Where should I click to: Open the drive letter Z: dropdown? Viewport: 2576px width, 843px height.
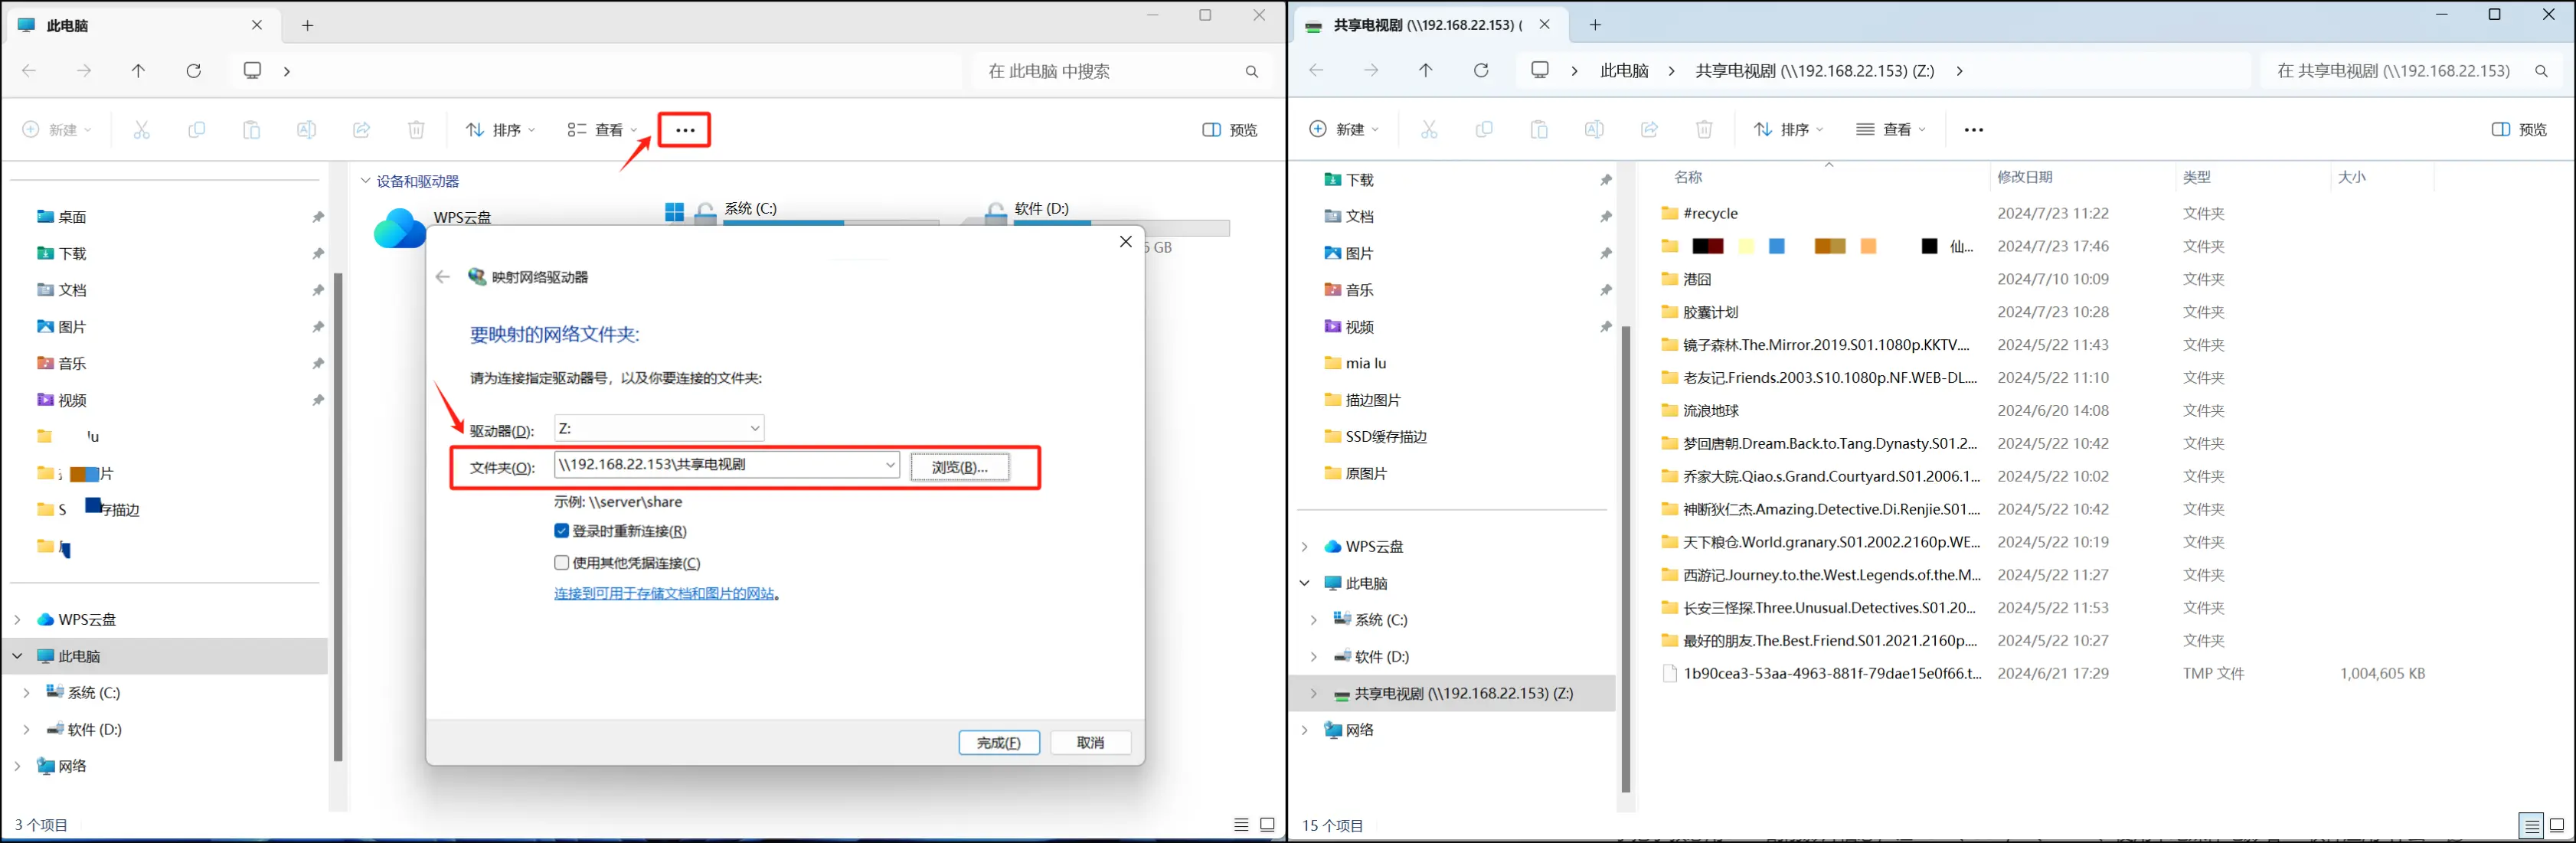pos(755,428)
